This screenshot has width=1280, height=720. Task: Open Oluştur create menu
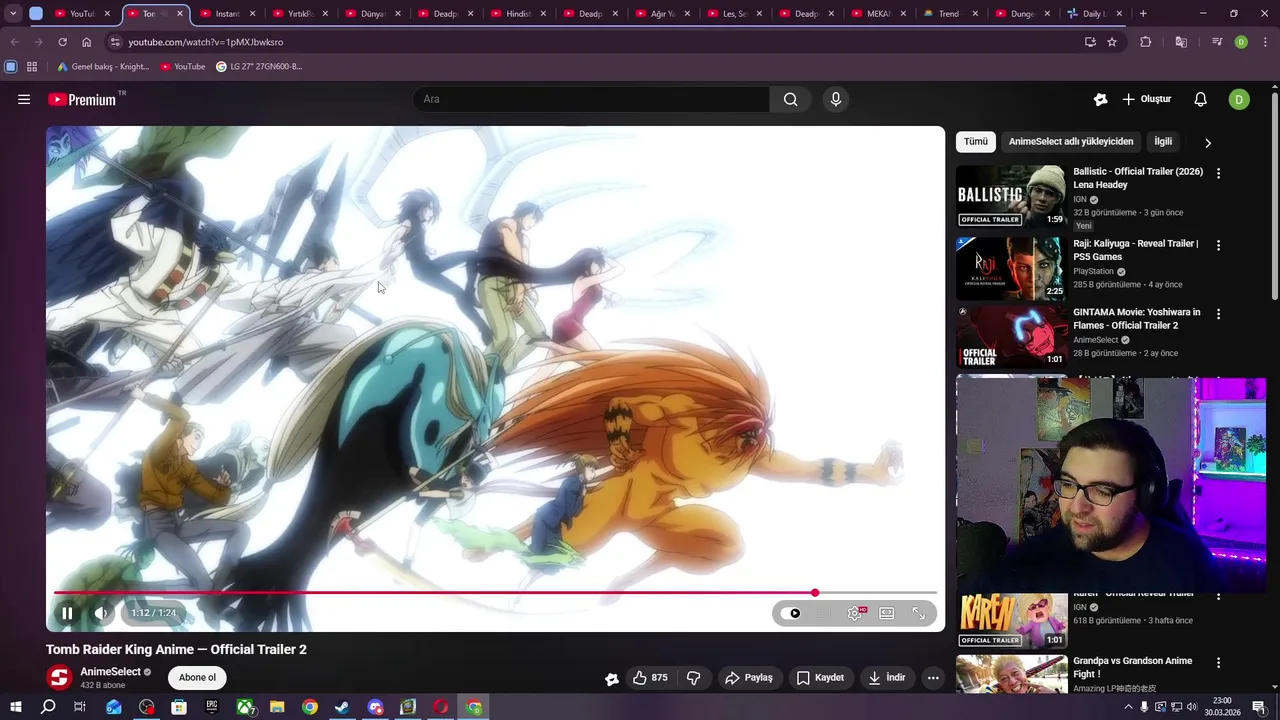(x=1146, y=99)
